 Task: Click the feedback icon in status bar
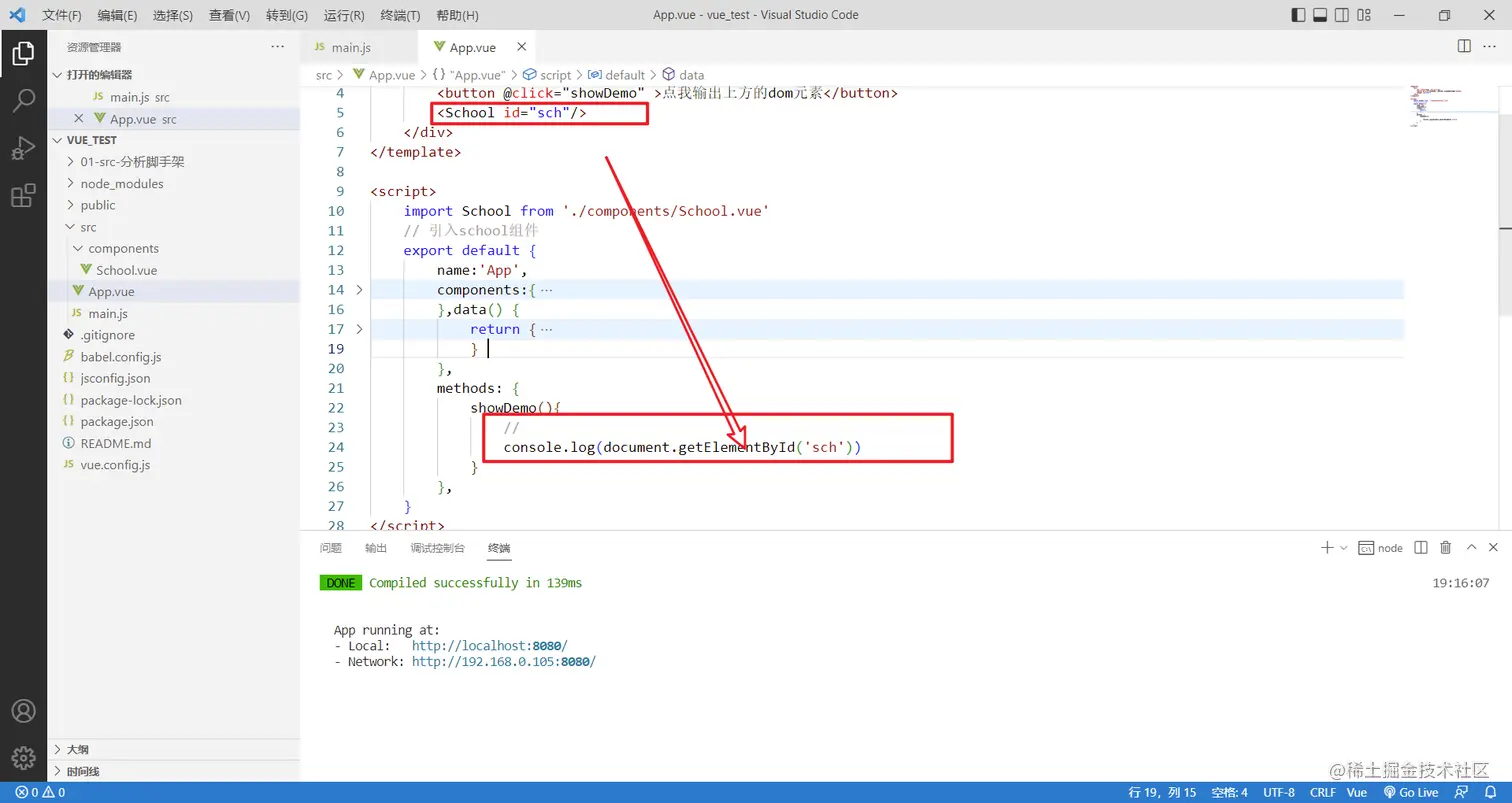pos(1463,793)
